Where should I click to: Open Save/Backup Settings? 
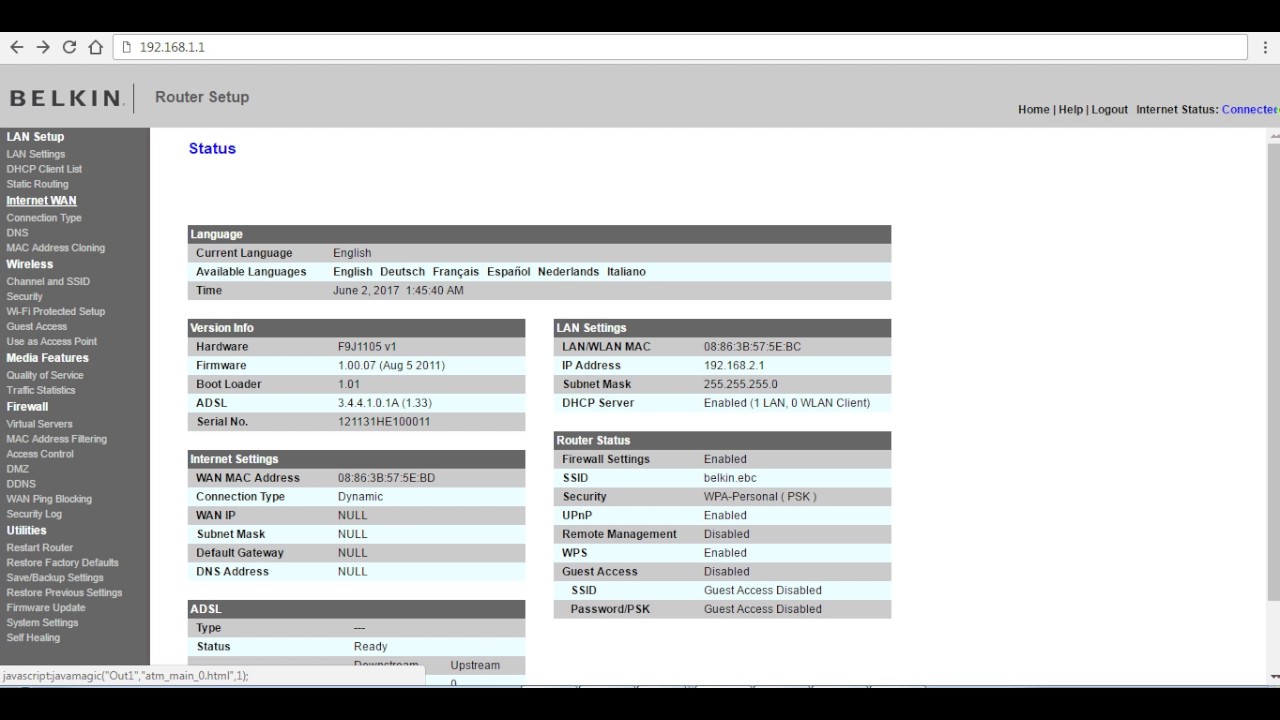click(x=55, y=578)
